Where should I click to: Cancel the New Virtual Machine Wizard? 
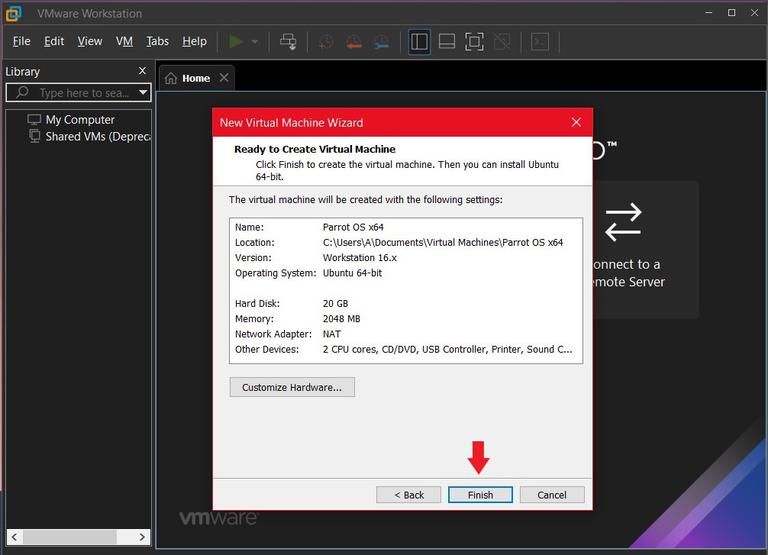[x=552, y=495]
